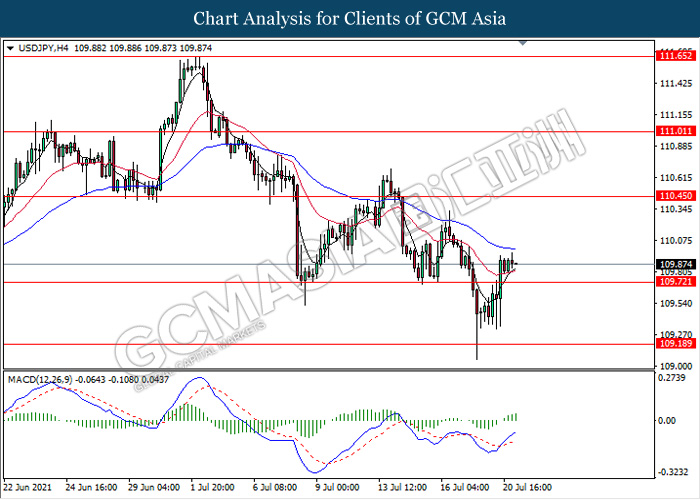Select the 109.721 red price label
The width and height of the screenshot is (700, 500).
click(x=676, y=282)
